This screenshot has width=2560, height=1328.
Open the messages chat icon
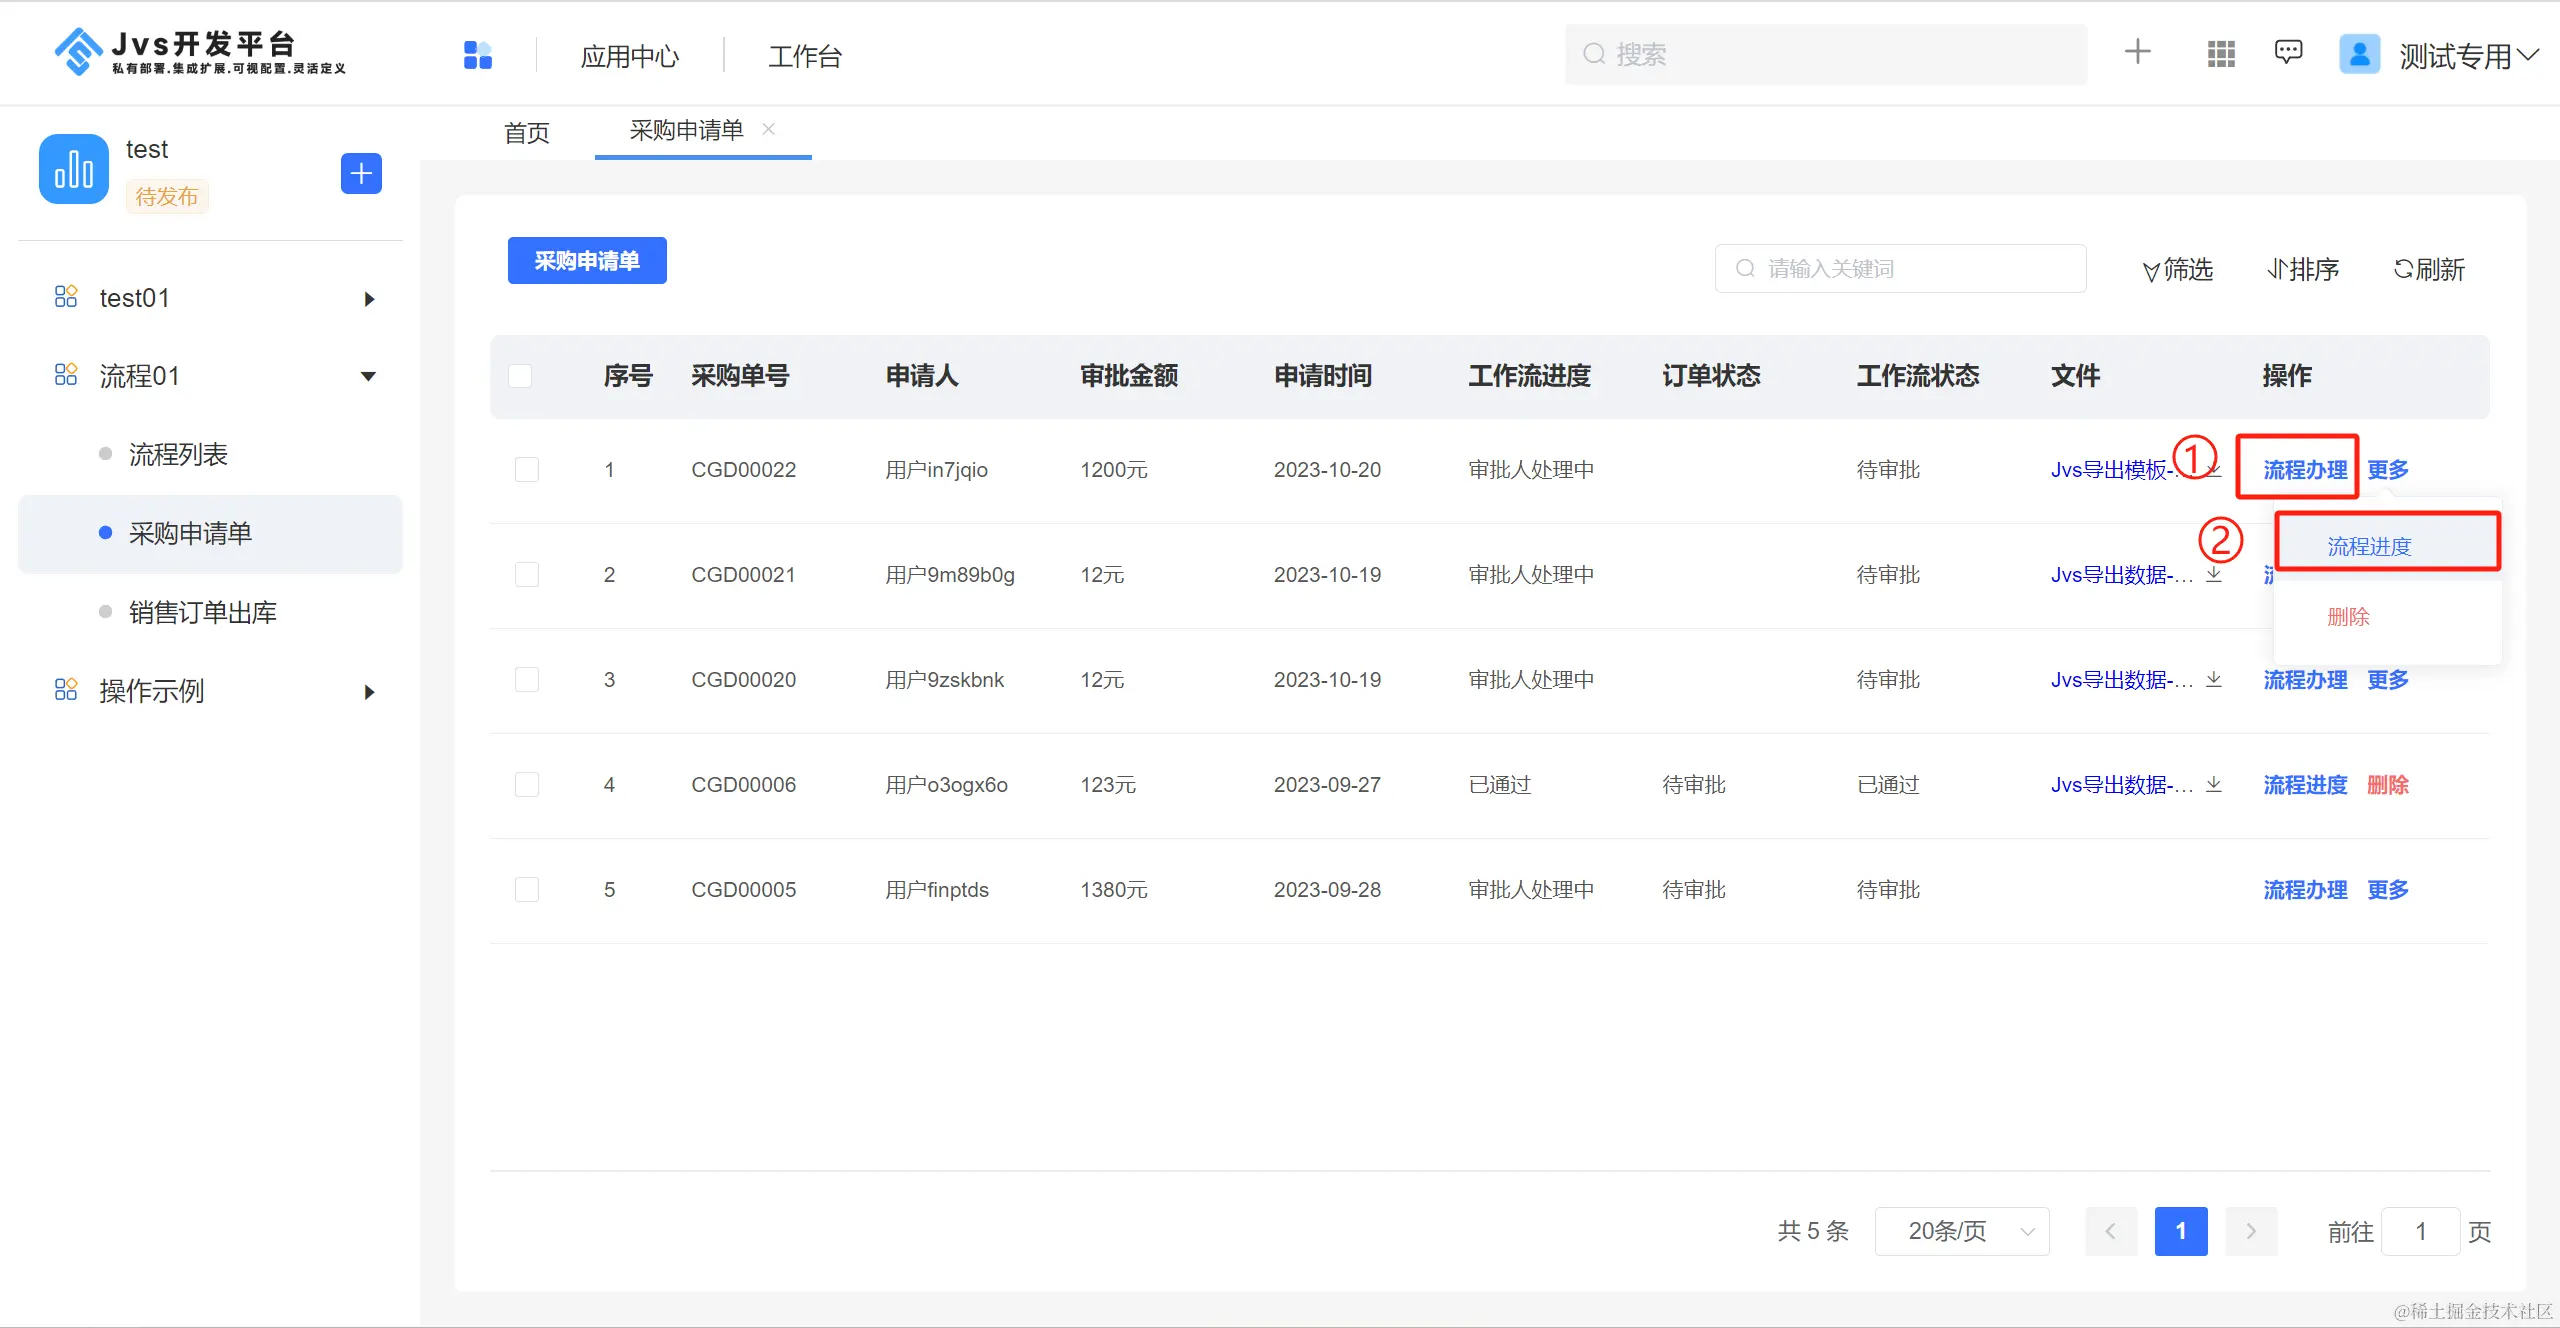[2288, 52]
